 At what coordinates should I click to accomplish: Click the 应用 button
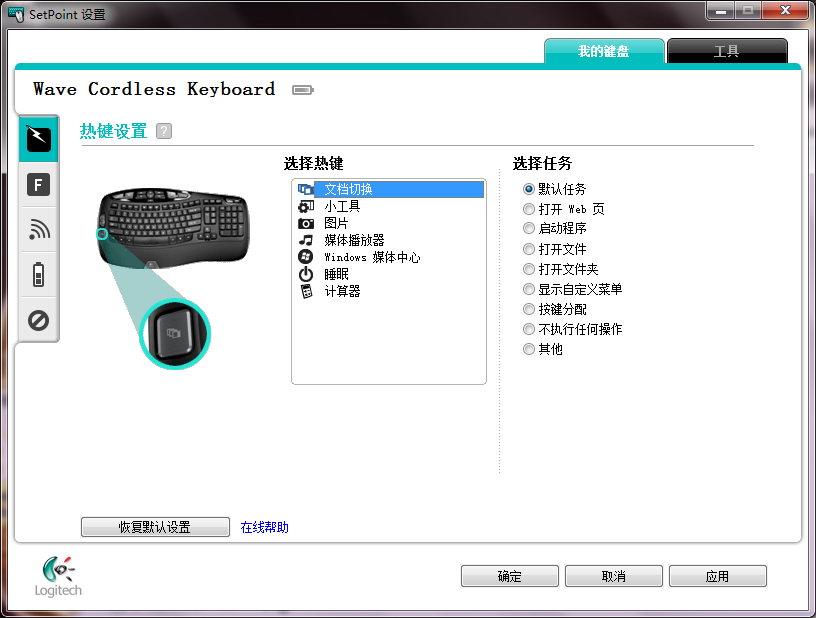pyautogui.click(x=718, y=576)
